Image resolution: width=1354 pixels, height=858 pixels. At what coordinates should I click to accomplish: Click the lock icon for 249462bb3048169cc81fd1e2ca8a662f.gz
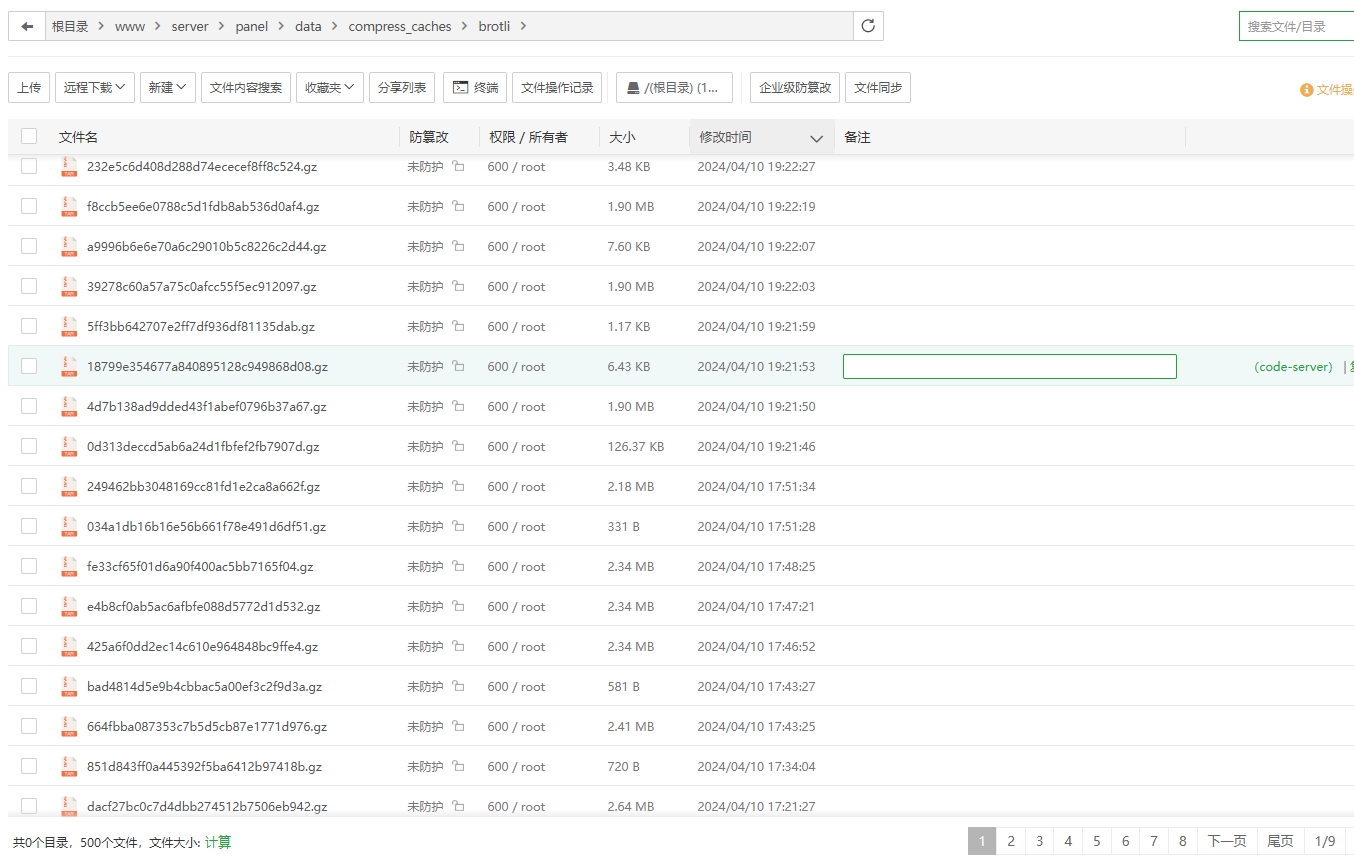click(x=458, y=486)
